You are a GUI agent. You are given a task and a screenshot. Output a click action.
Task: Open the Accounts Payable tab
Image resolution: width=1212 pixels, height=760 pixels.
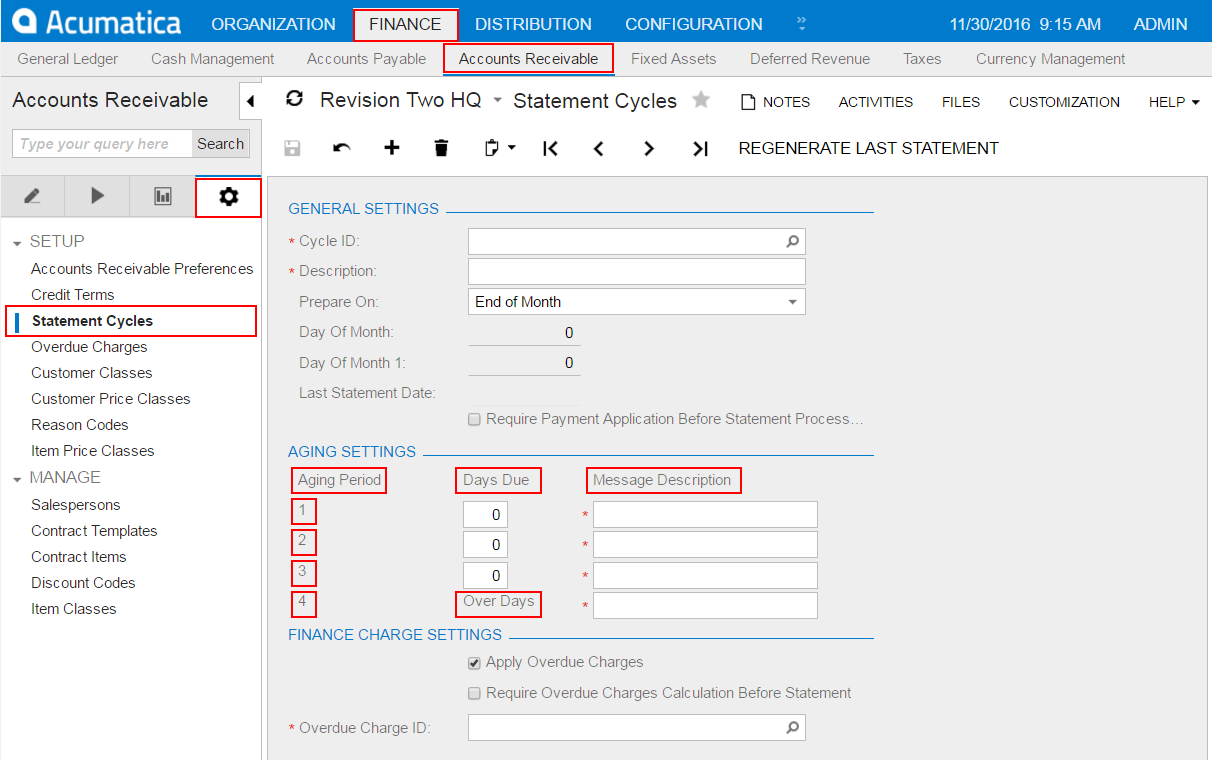366,59
